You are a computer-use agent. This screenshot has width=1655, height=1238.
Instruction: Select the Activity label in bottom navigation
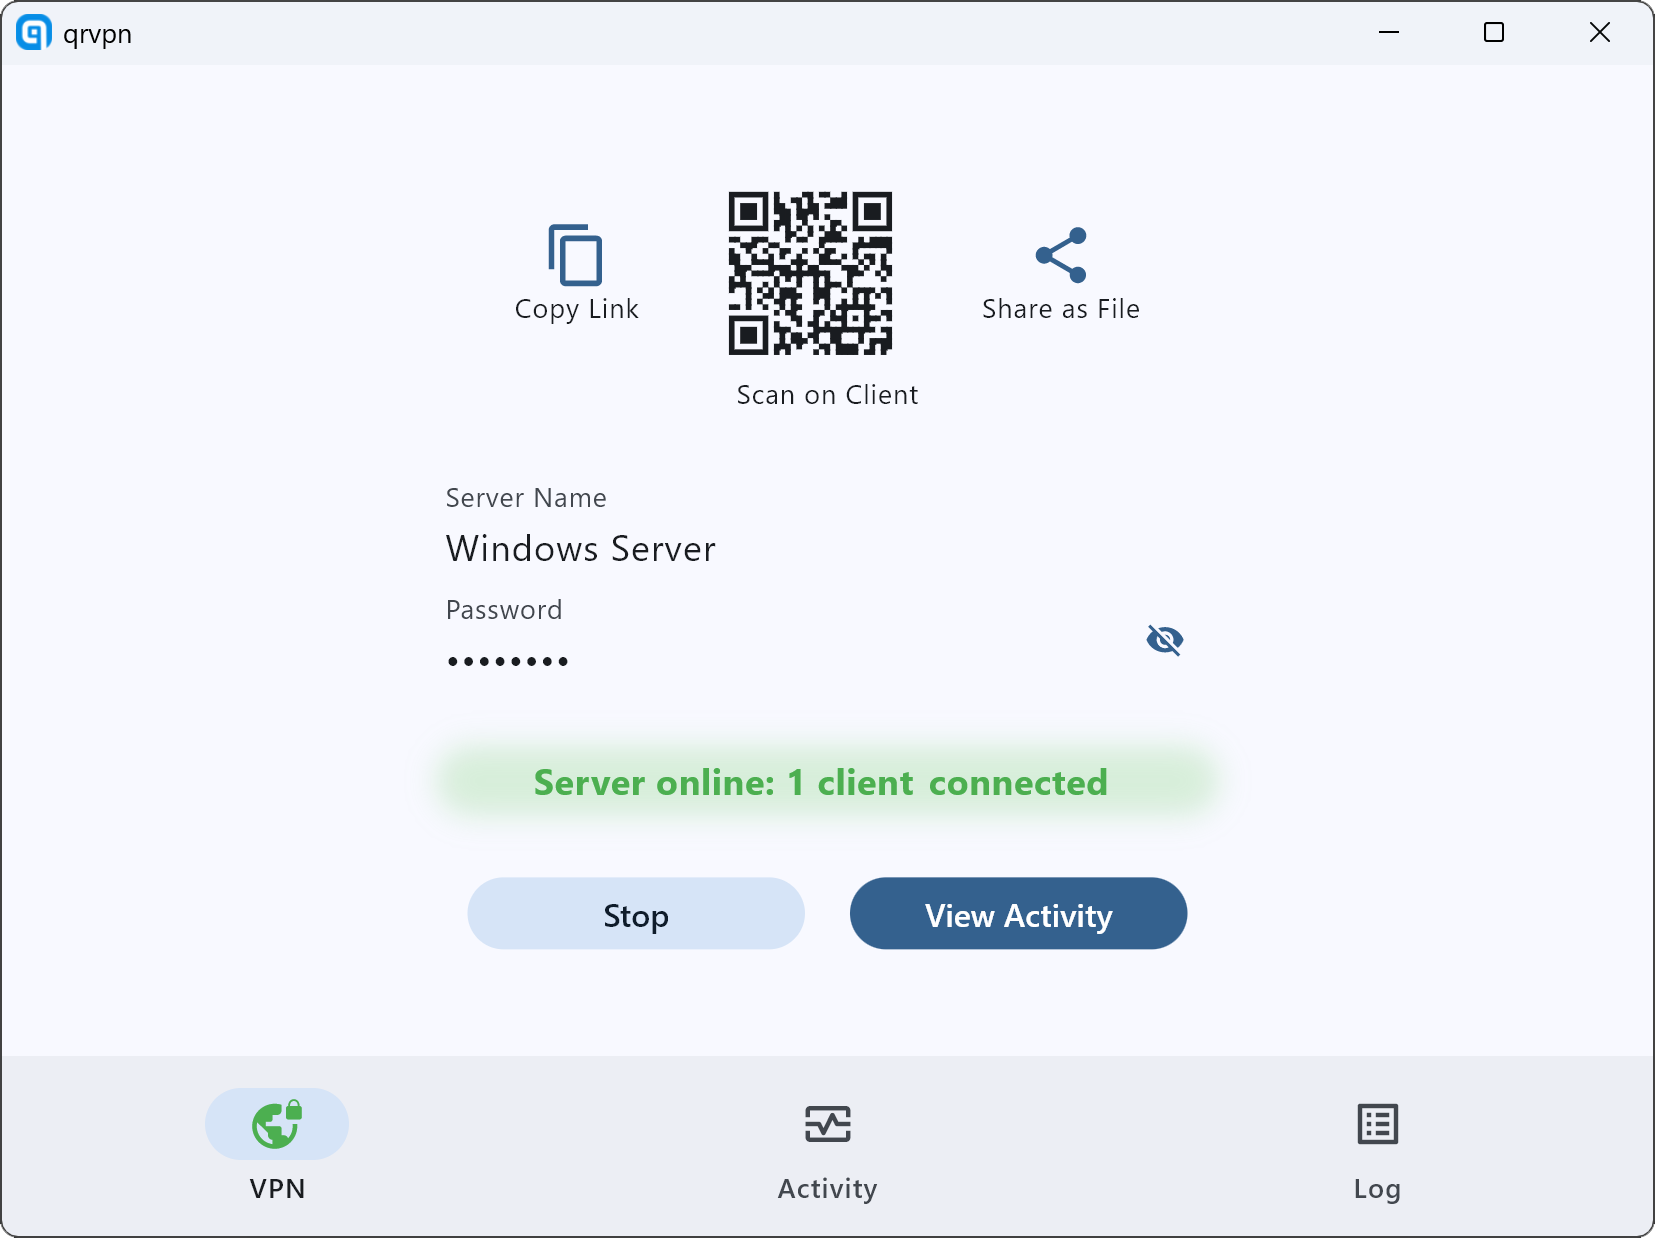[x=827, y=1189]
